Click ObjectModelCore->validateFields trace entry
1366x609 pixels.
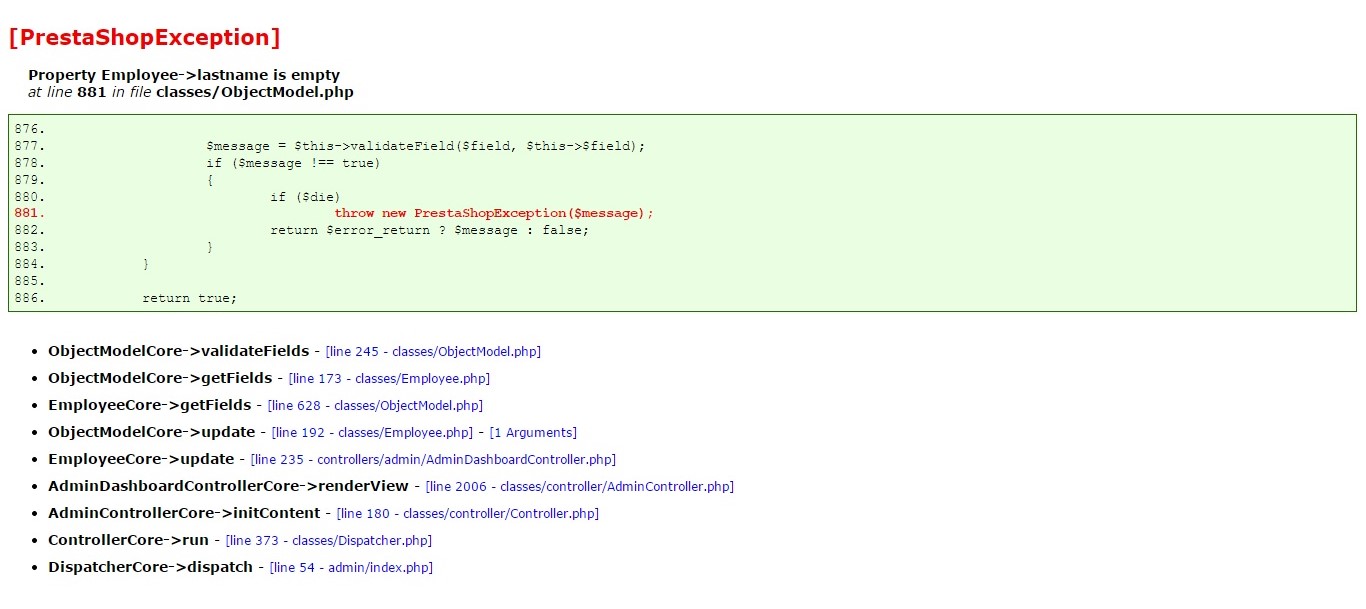point(179,351)
